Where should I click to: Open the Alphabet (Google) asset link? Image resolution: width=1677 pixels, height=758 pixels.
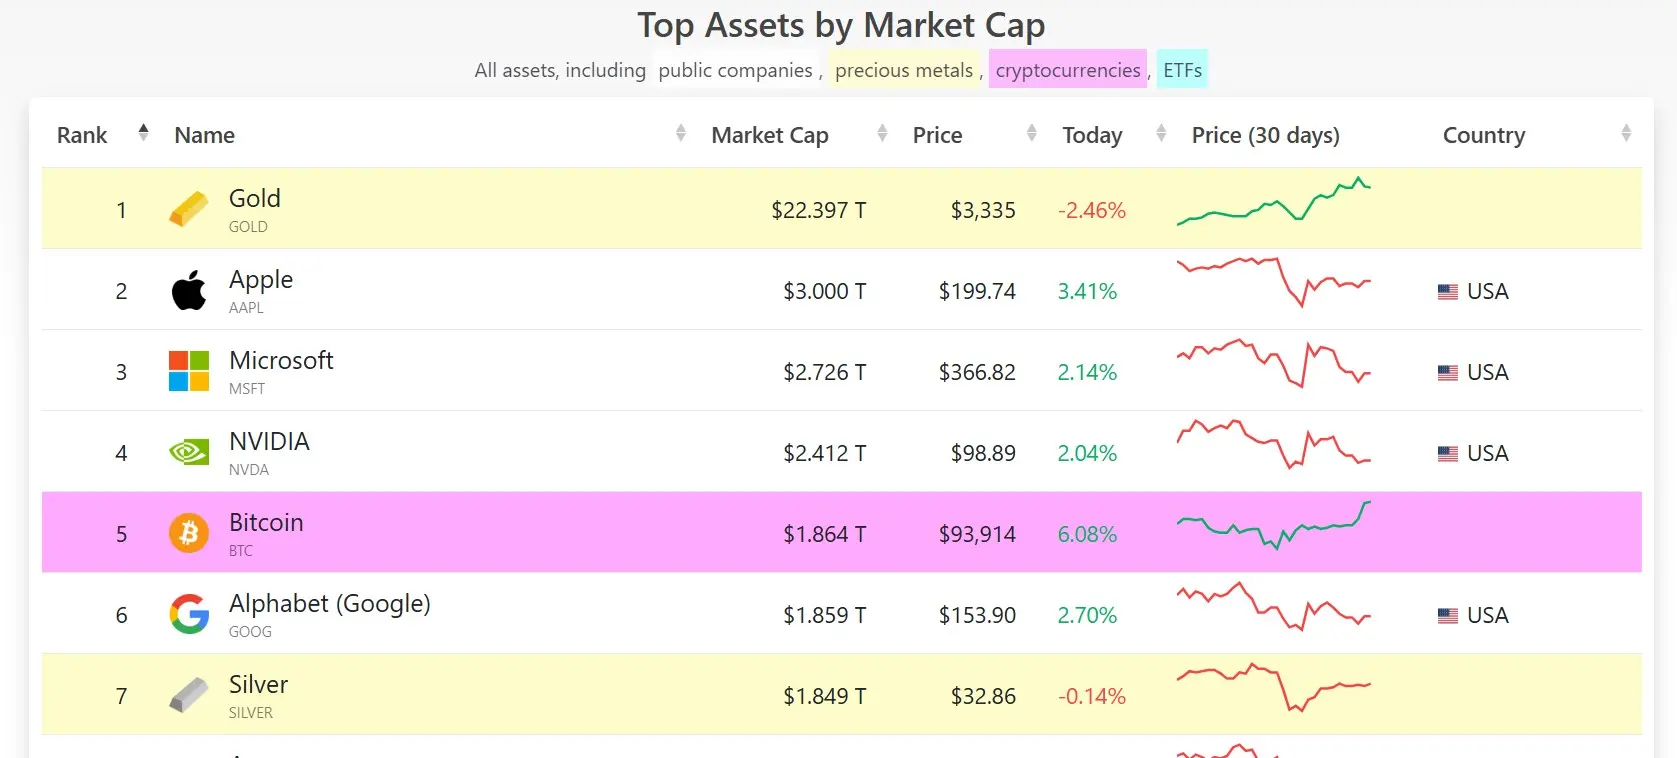[329, 603]
